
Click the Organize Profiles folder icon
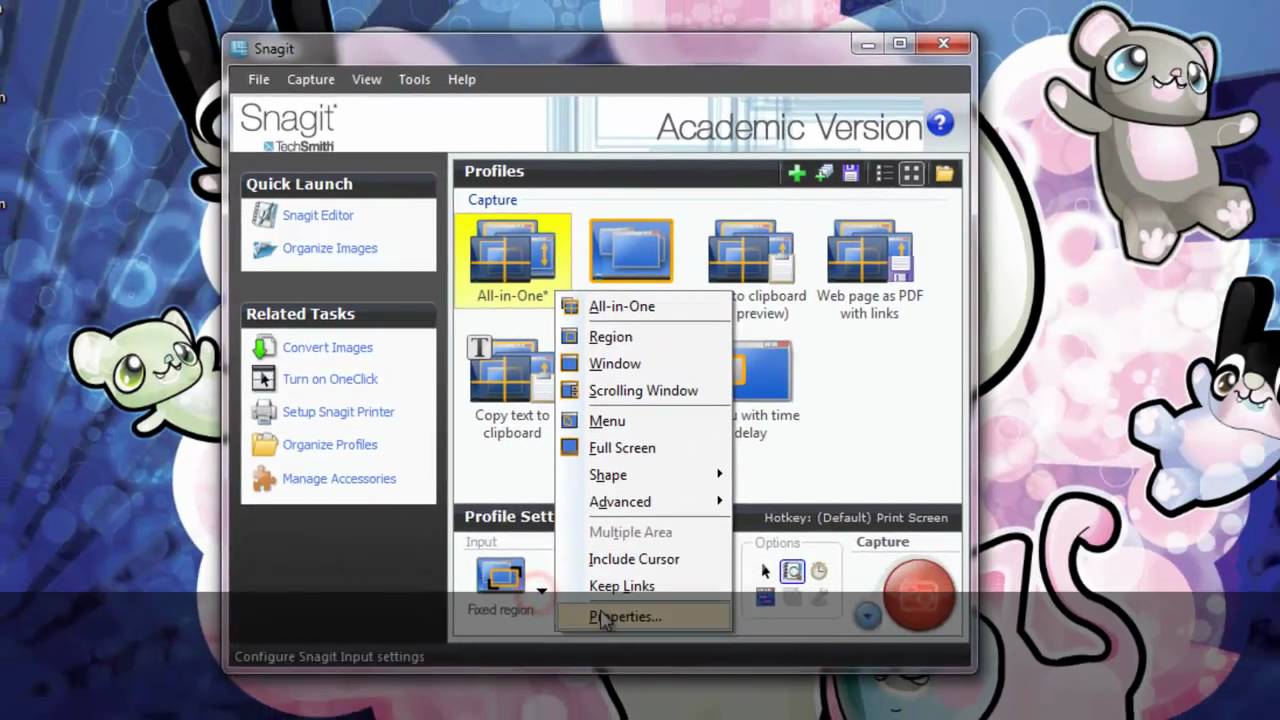pyautogui.click(x=264, y=445)
